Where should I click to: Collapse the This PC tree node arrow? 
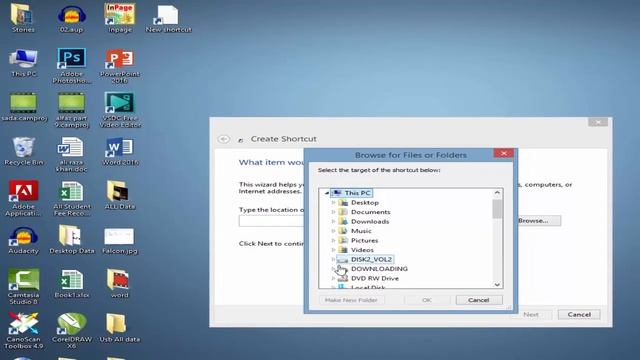(327, 193)
